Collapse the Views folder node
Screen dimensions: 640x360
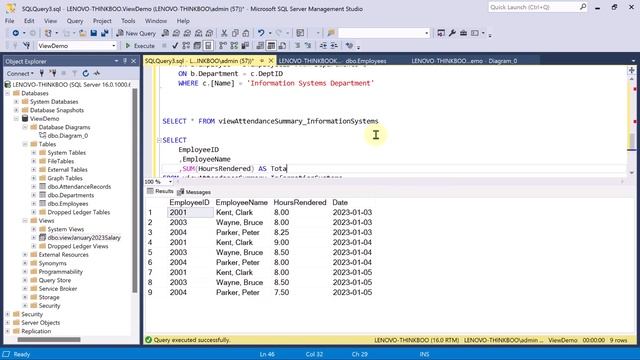click(x=25, y=220)
